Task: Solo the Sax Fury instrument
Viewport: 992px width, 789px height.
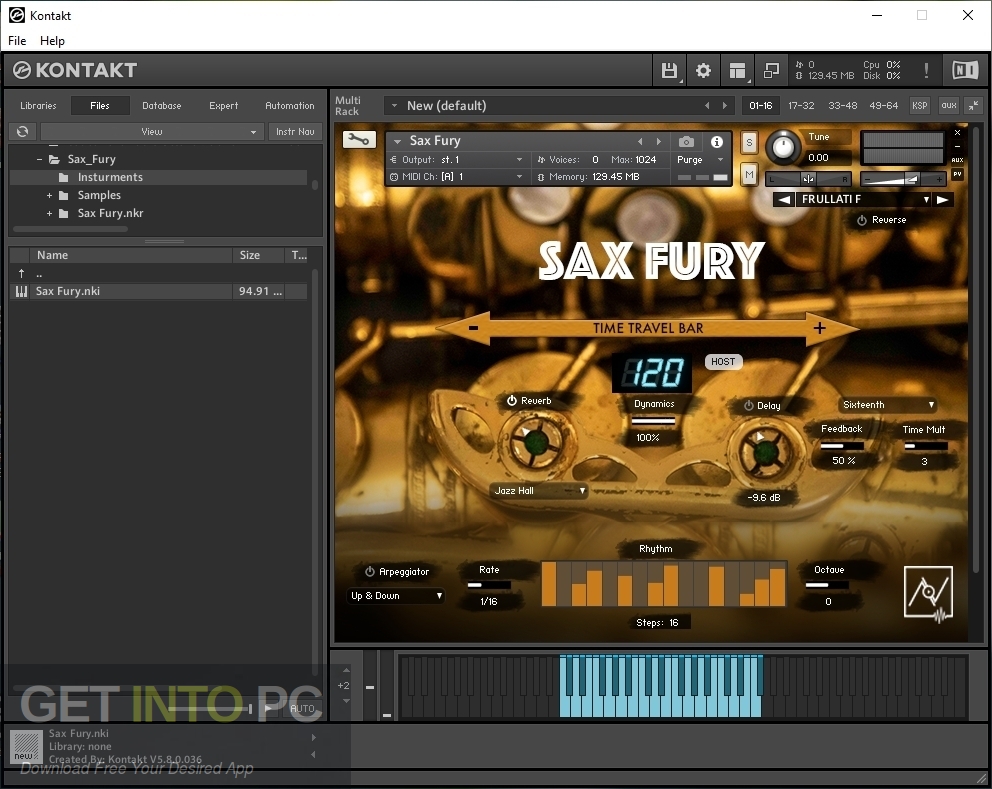Action: [749, 142]
